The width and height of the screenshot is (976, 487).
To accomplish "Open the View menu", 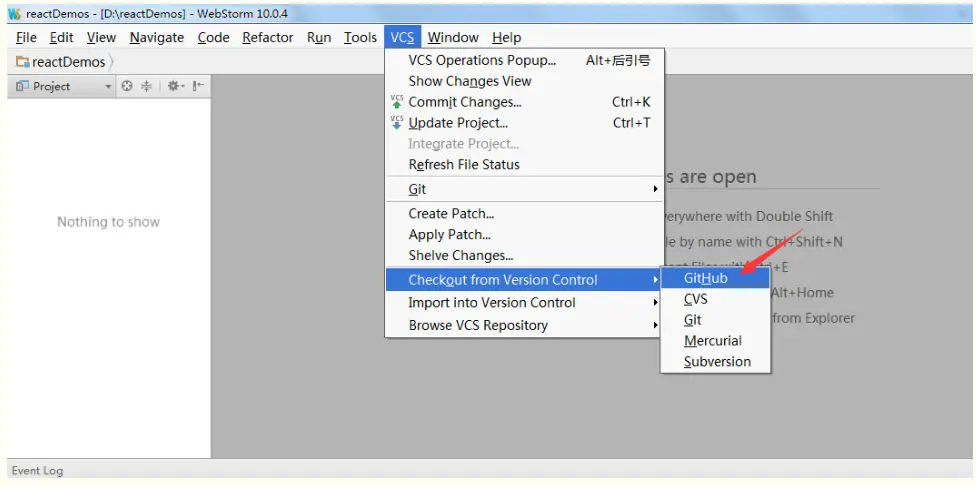I will (x=101, y=37).
